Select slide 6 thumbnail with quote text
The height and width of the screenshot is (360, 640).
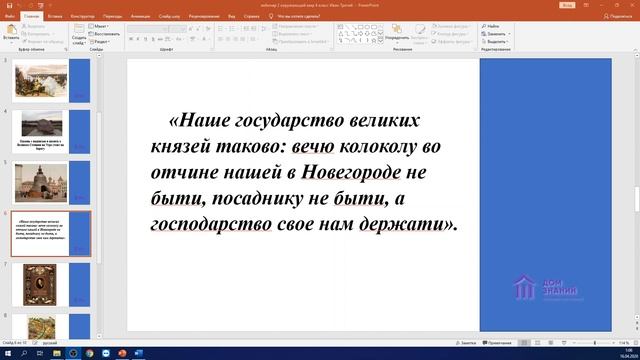pos(51,234)
